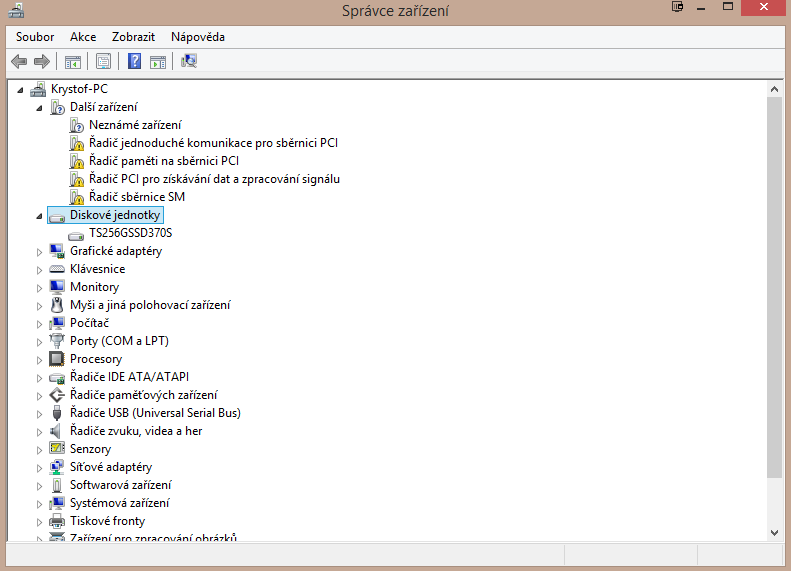Screen dimensions: 791x571
Task: Select the Krystof-PC root node
Action: coord(79,89)
